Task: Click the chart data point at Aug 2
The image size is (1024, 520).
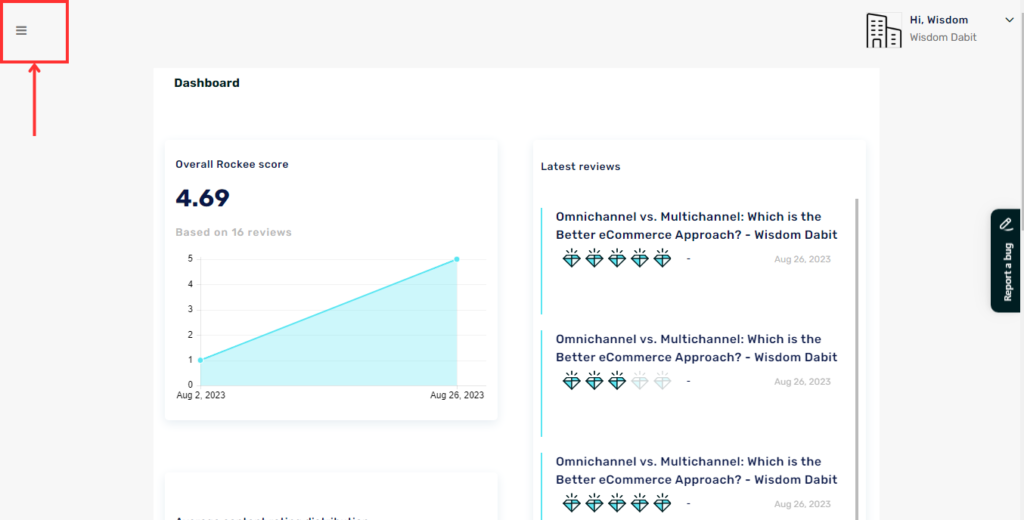Action: (200, 360)
